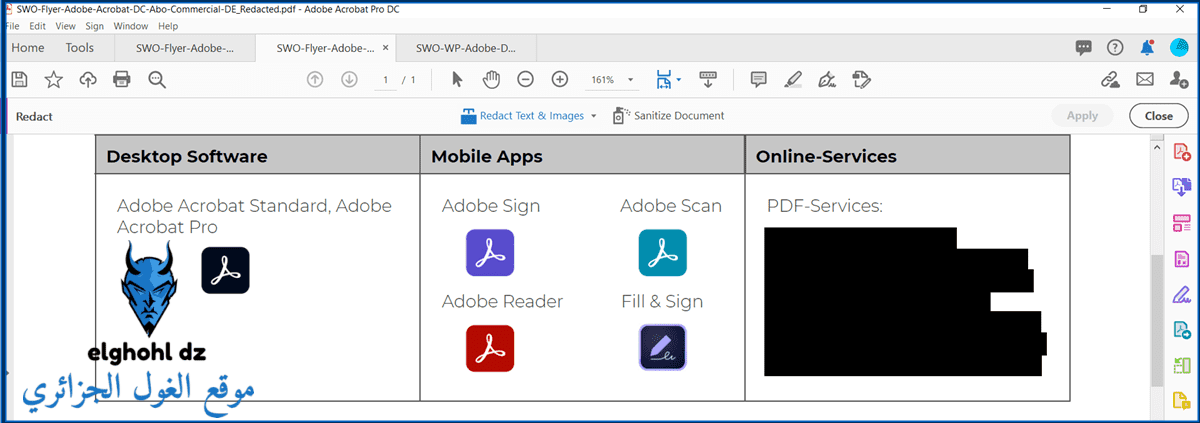Screen dimensions: 1200x423
Task: Open Create PDF tool in right pane
Action: (1181, 152)
